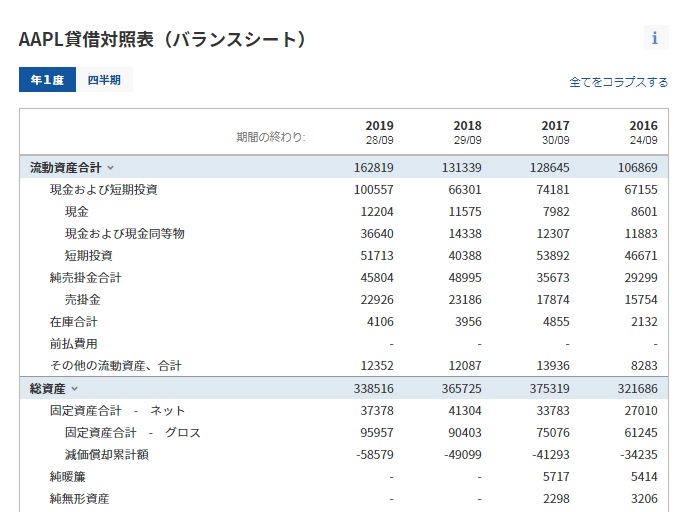
Task: Click the その他の流動資産、合計 row label
Action: click(116, 366)
